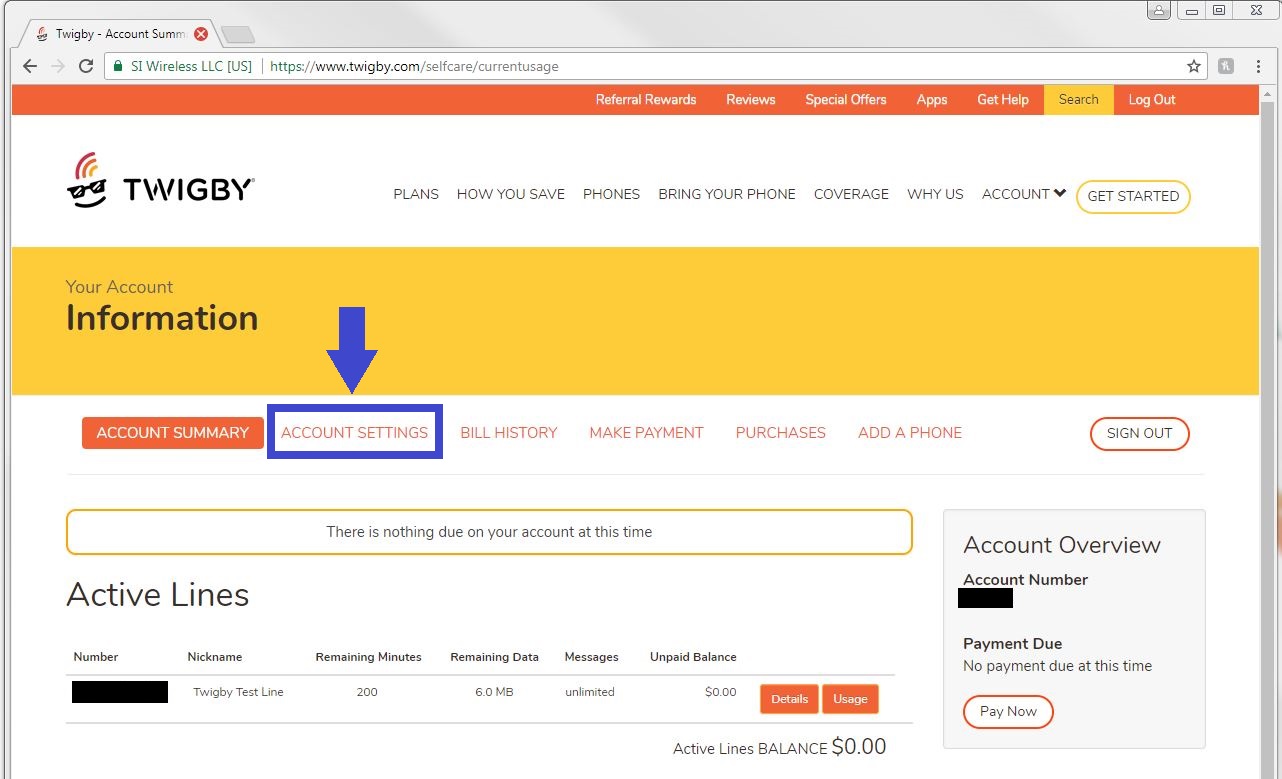Click the green padlock security icon
Viewport: 1282px width, 779px height.
tap(119, 66)
